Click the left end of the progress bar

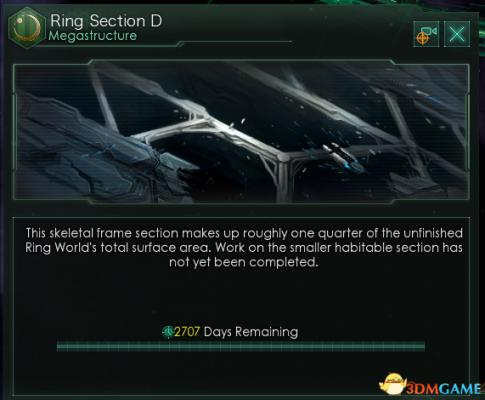pyautogui.click(x=59, y=346)
